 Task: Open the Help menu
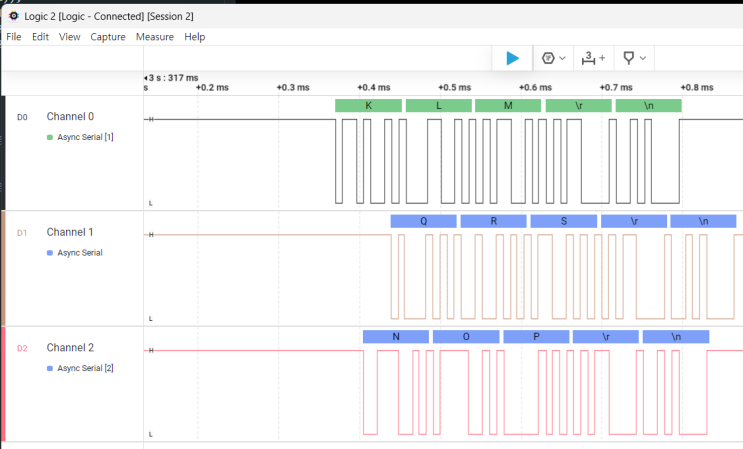[194, 37]
